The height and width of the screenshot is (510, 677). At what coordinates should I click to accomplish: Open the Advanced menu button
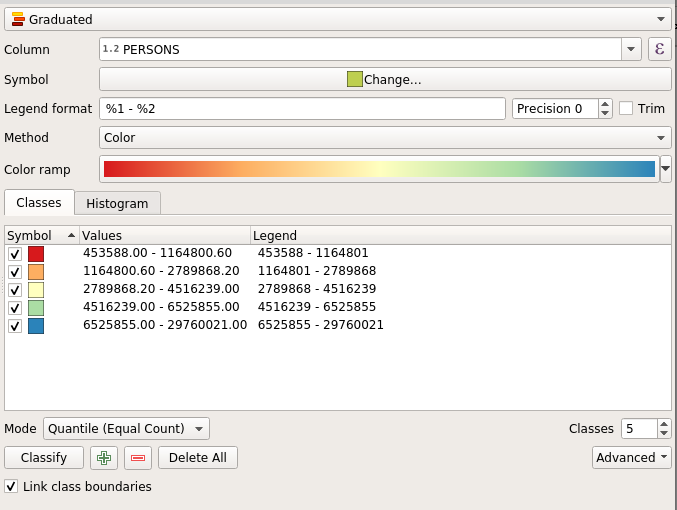pos(632,458)
